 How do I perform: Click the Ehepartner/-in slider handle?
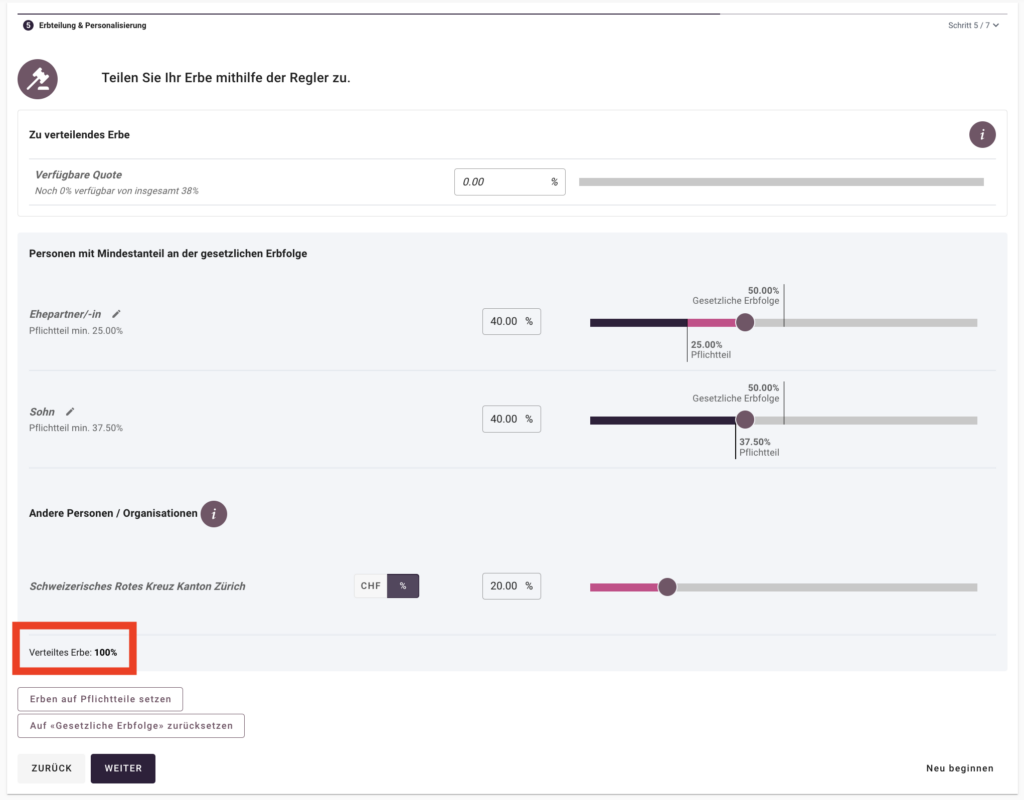click(x=745, y=322)
